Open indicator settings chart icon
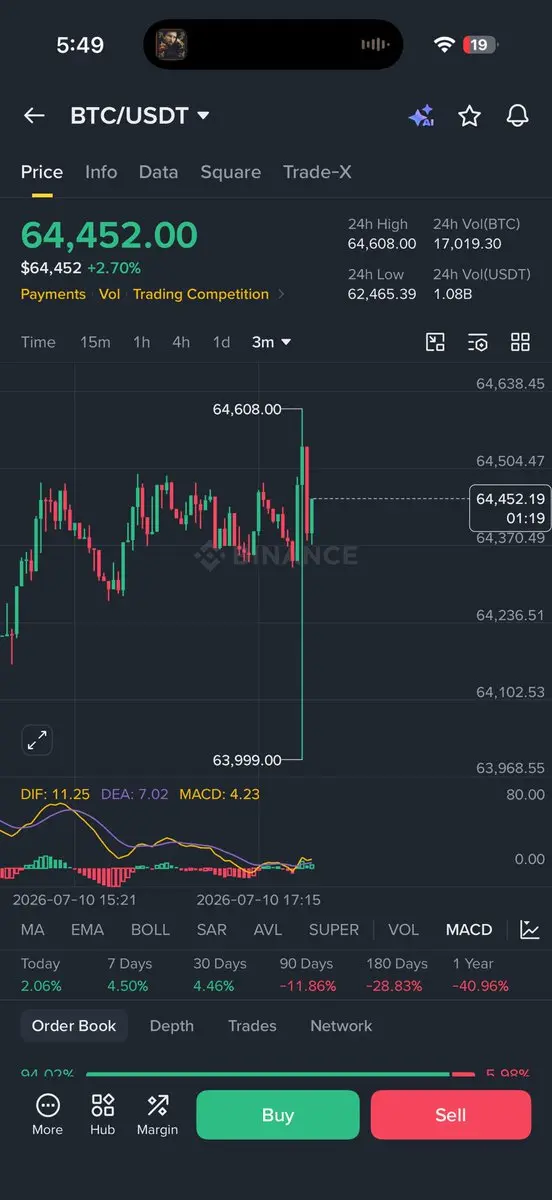The height and width of the screenshot is (1200, 552). (x=530, y=930)
